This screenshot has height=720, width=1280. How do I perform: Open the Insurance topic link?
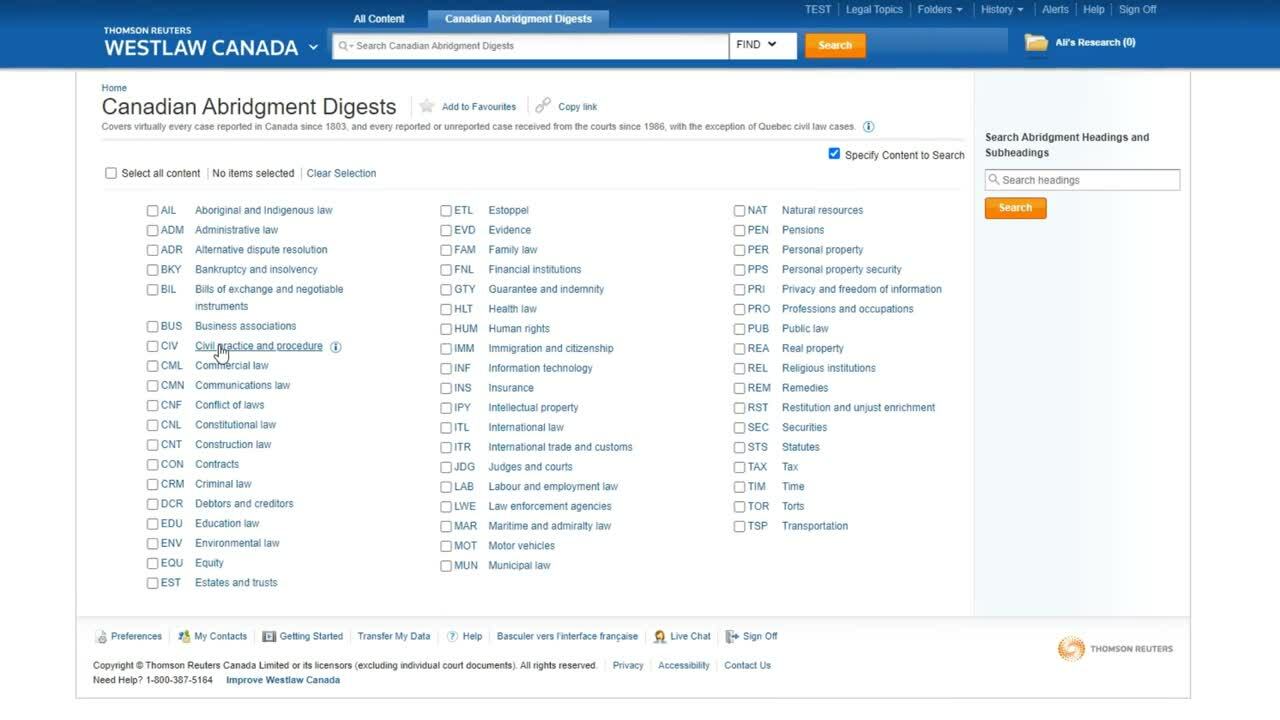tap(511, 388)
